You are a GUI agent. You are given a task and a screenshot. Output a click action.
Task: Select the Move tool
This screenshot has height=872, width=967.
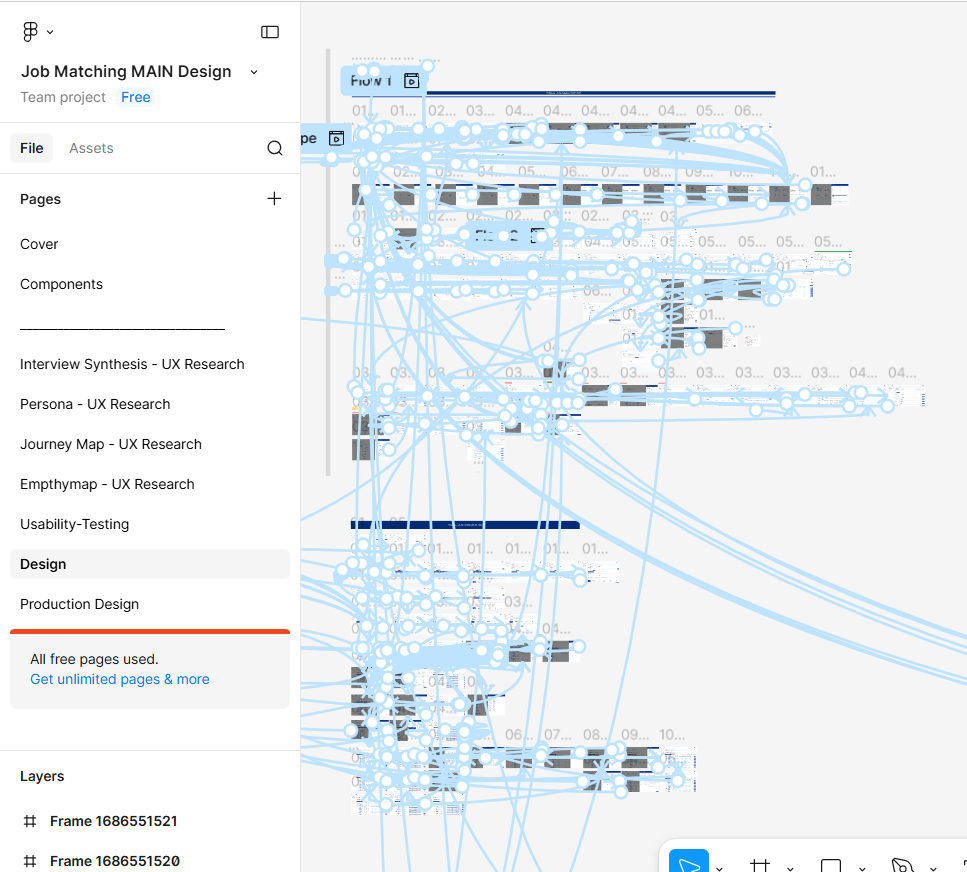coord(689,862)
